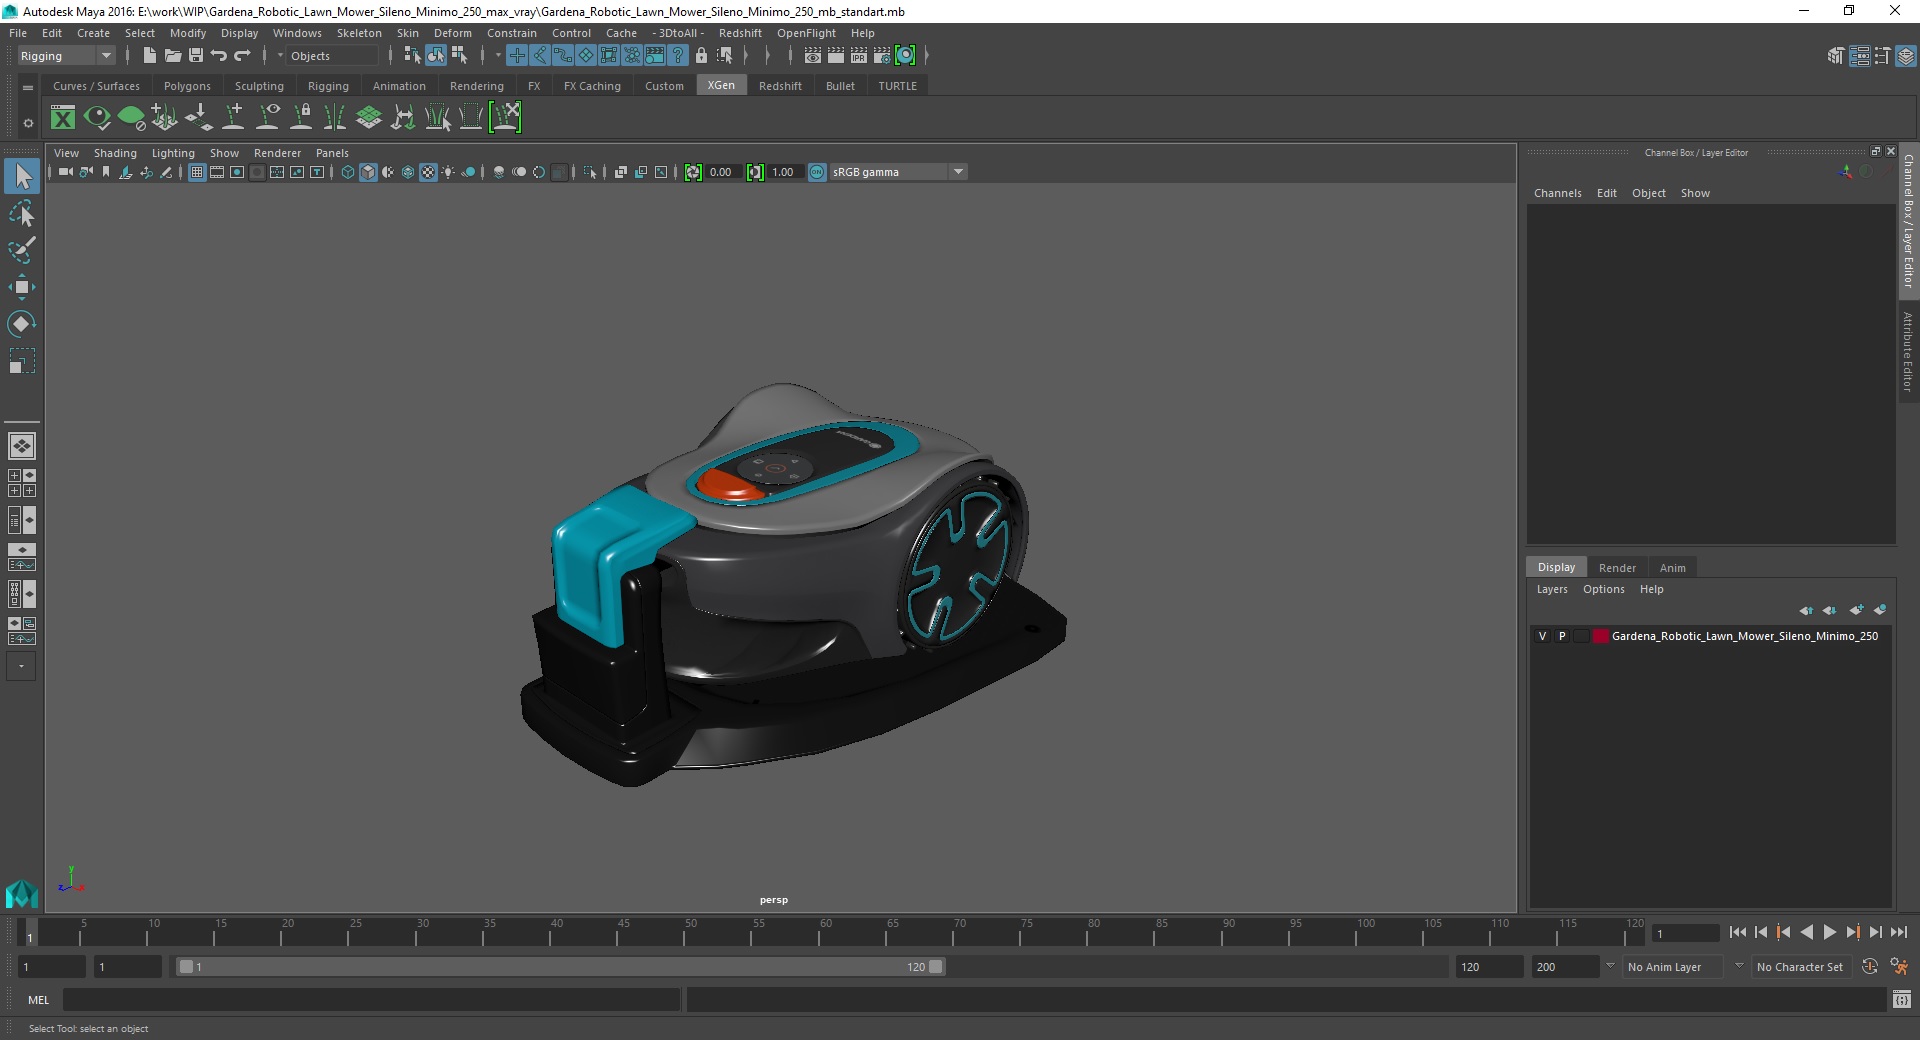
Task: Toggle sRGB color management icon
Action: pyautogui.click(x=817, y=172)
